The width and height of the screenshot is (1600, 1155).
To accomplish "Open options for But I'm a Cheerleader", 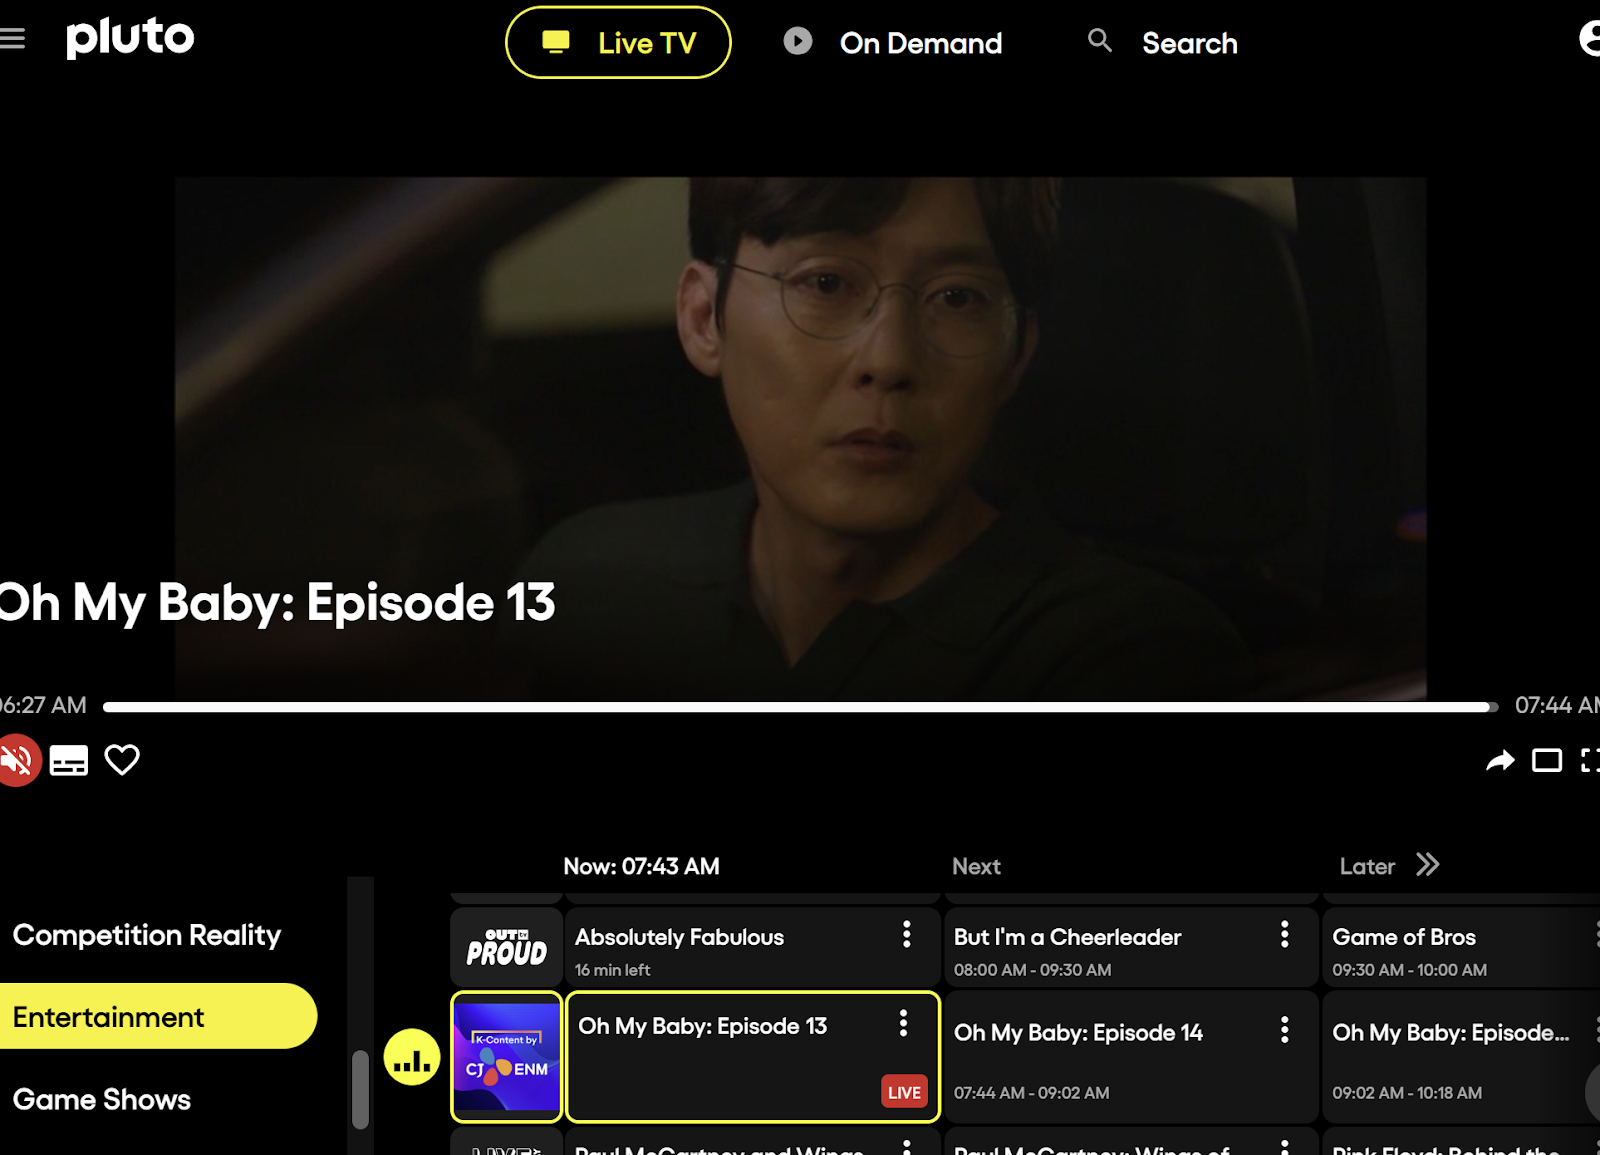I will pos(1285,935).
